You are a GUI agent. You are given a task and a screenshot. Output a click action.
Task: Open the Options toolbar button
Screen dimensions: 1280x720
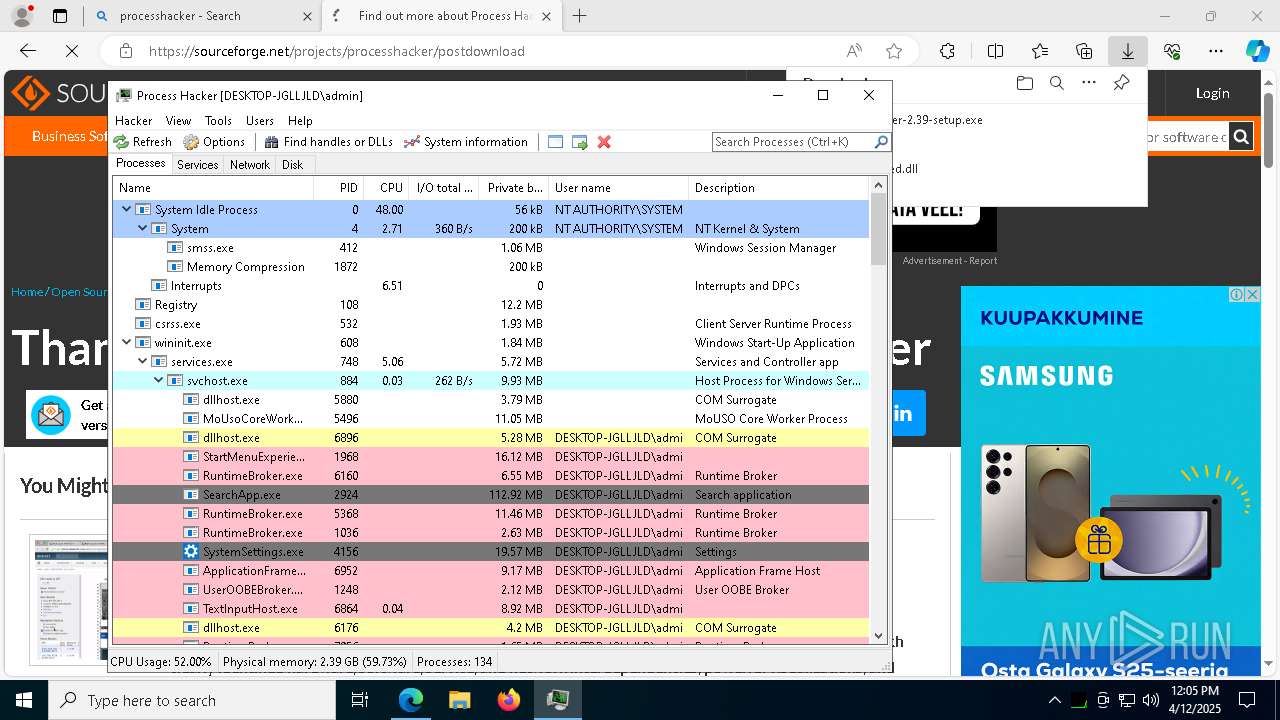[x=214, y=142]
